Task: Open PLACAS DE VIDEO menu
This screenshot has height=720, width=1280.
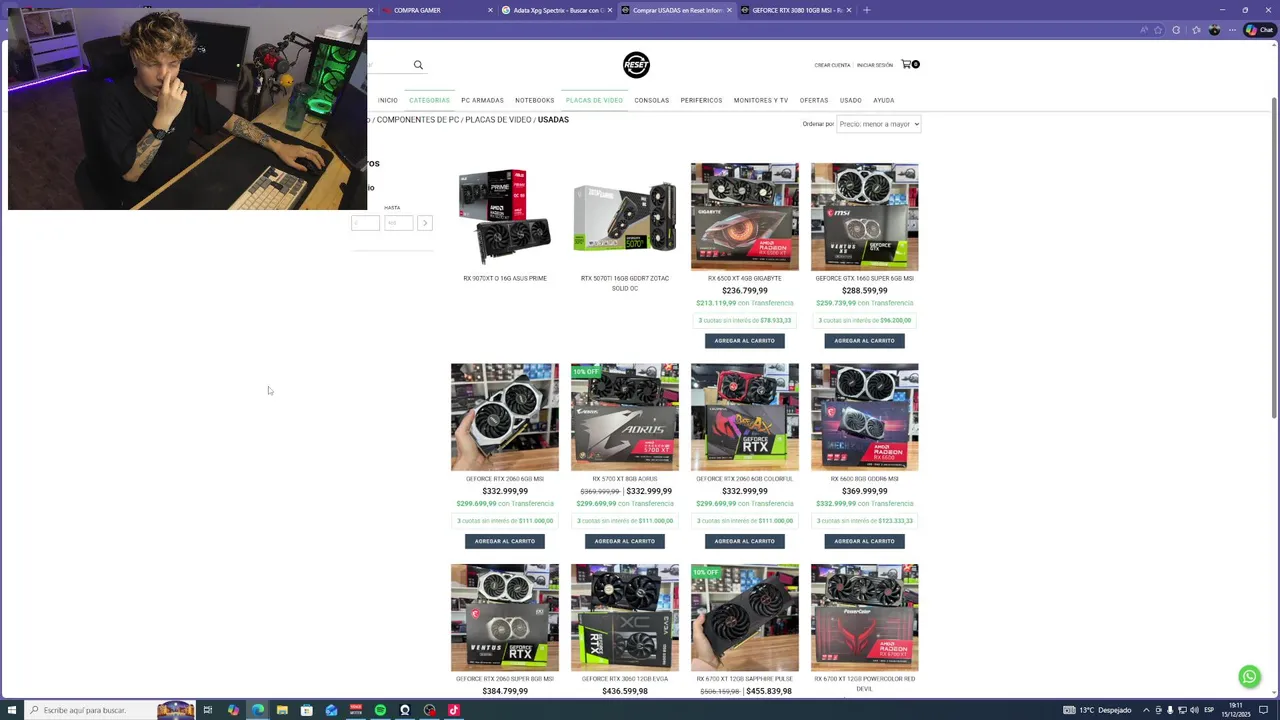Action: click(x=594, y=100)
